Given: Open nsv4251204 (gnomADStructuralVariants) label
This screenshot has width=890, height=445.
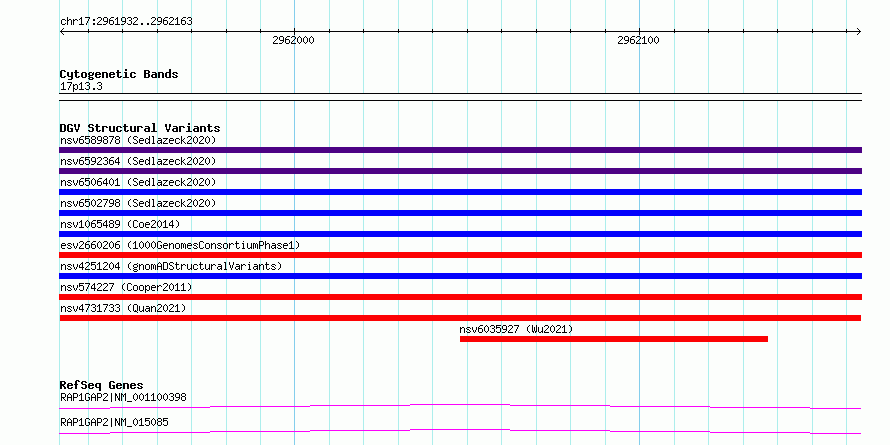Looking at the screenshot, I should coord(171,266).
